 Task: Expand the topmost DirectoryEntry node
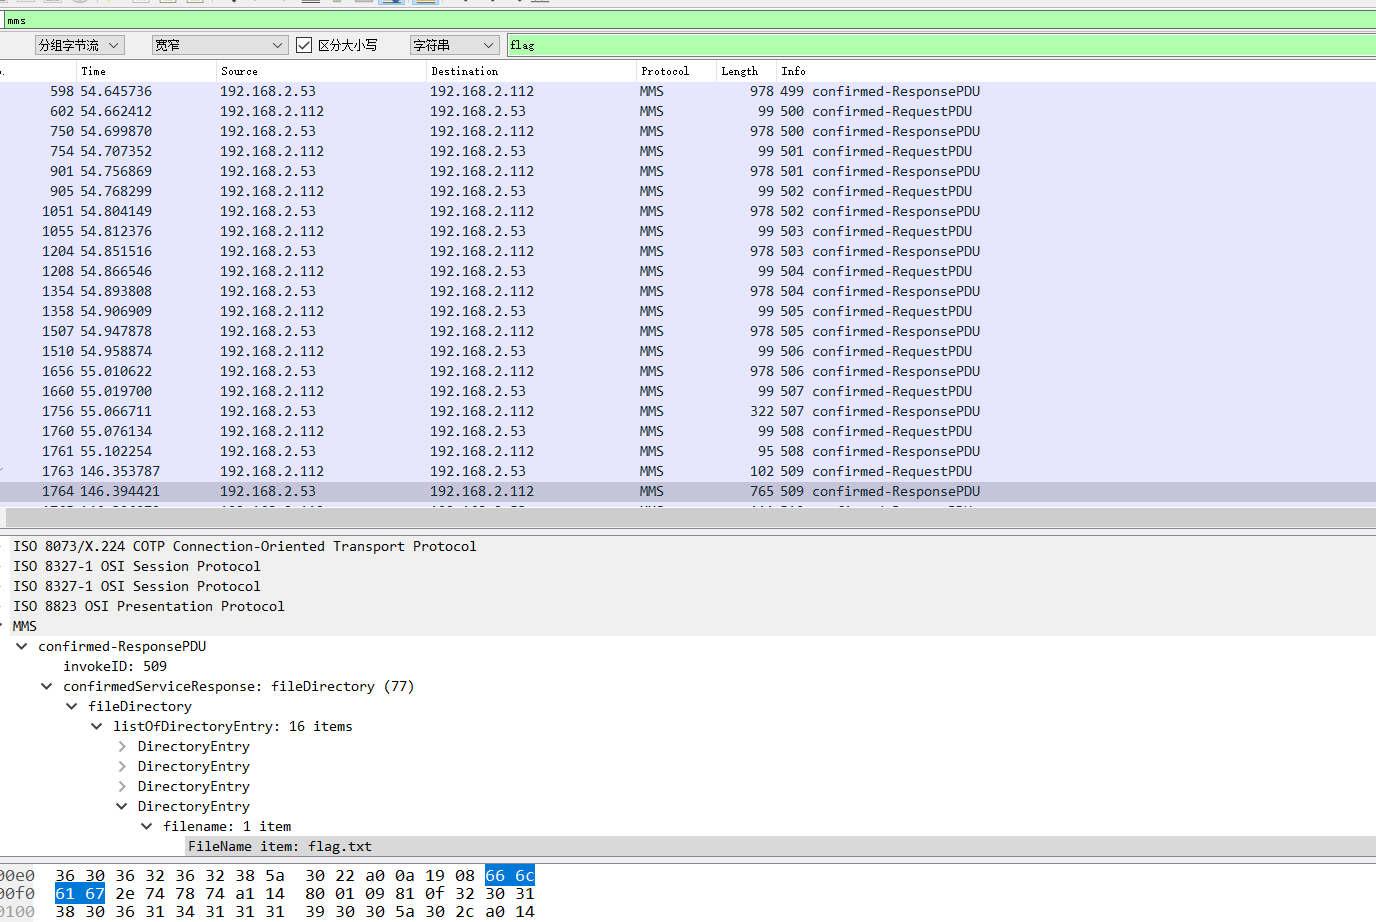(121, 746)
